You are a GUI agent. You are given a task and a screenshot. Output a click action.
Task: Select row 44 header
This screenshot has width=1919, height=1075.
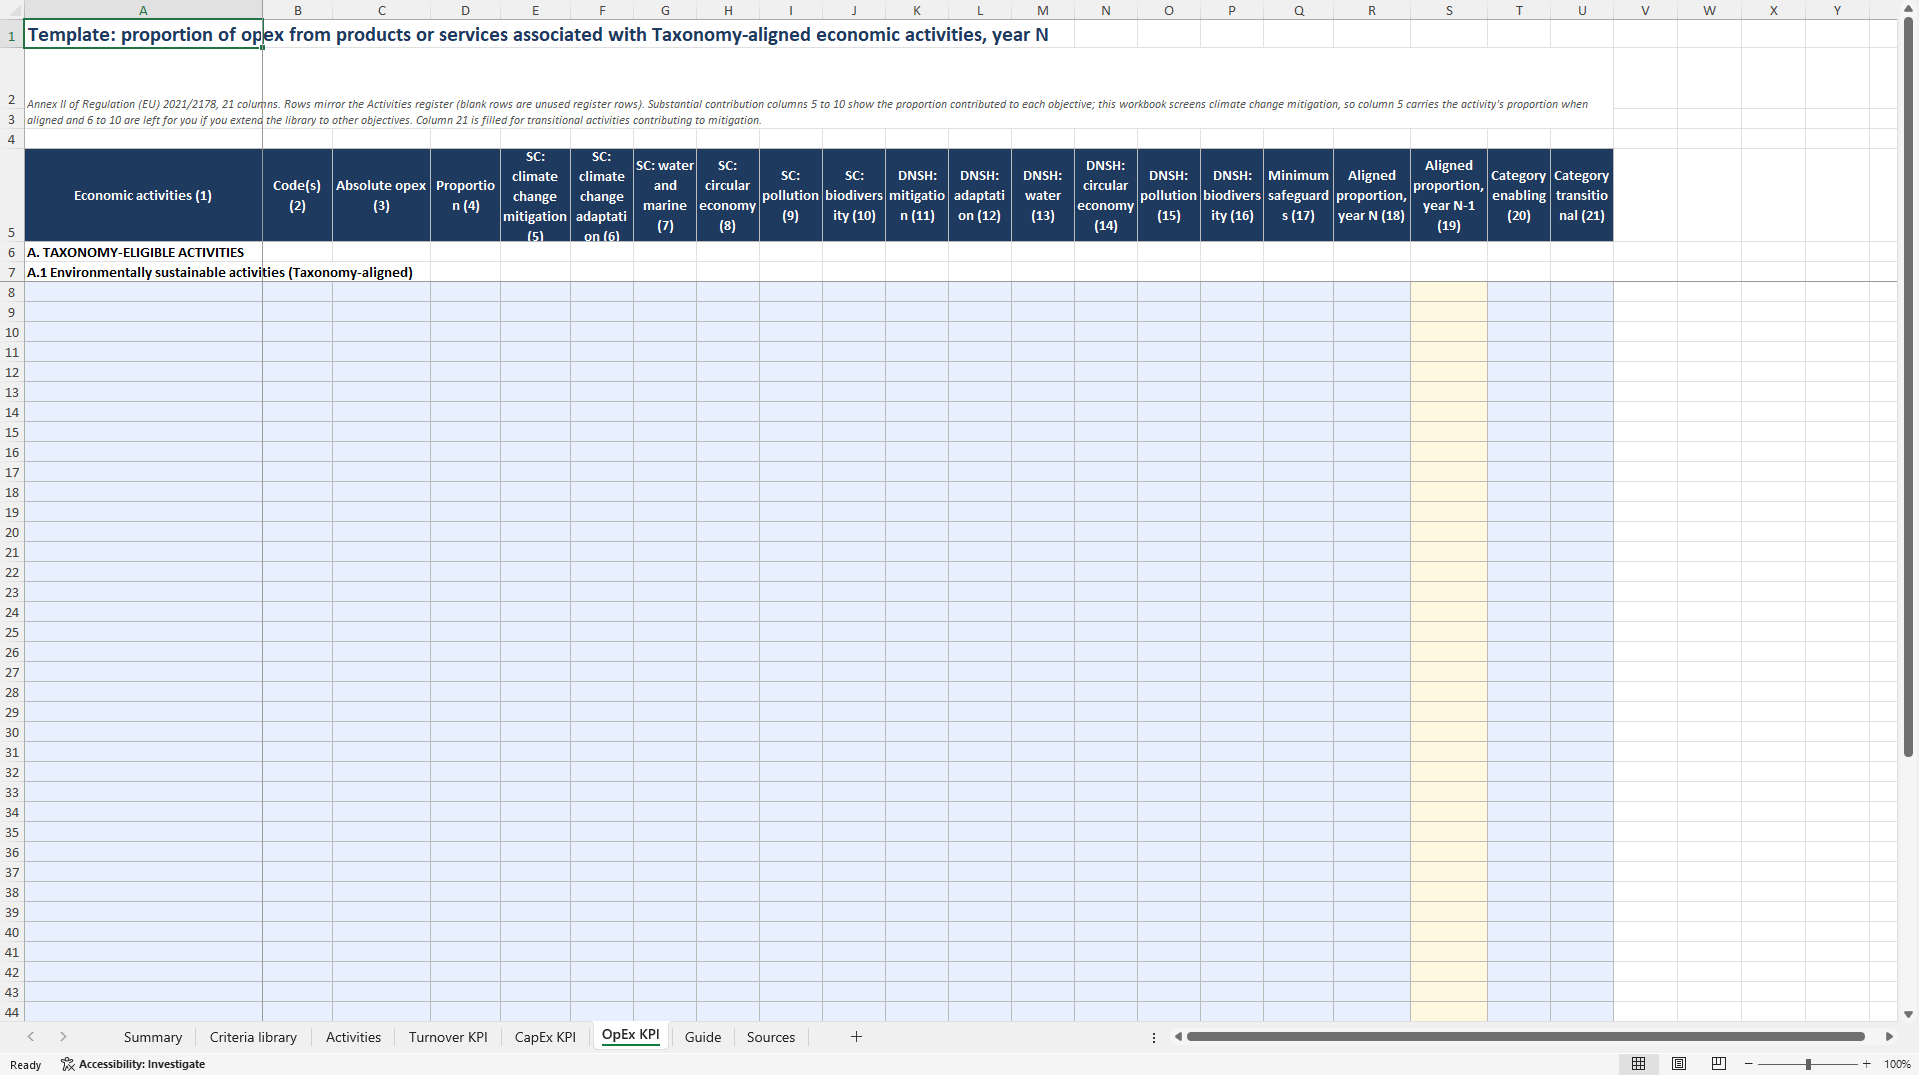click(x=12, y=1012)
